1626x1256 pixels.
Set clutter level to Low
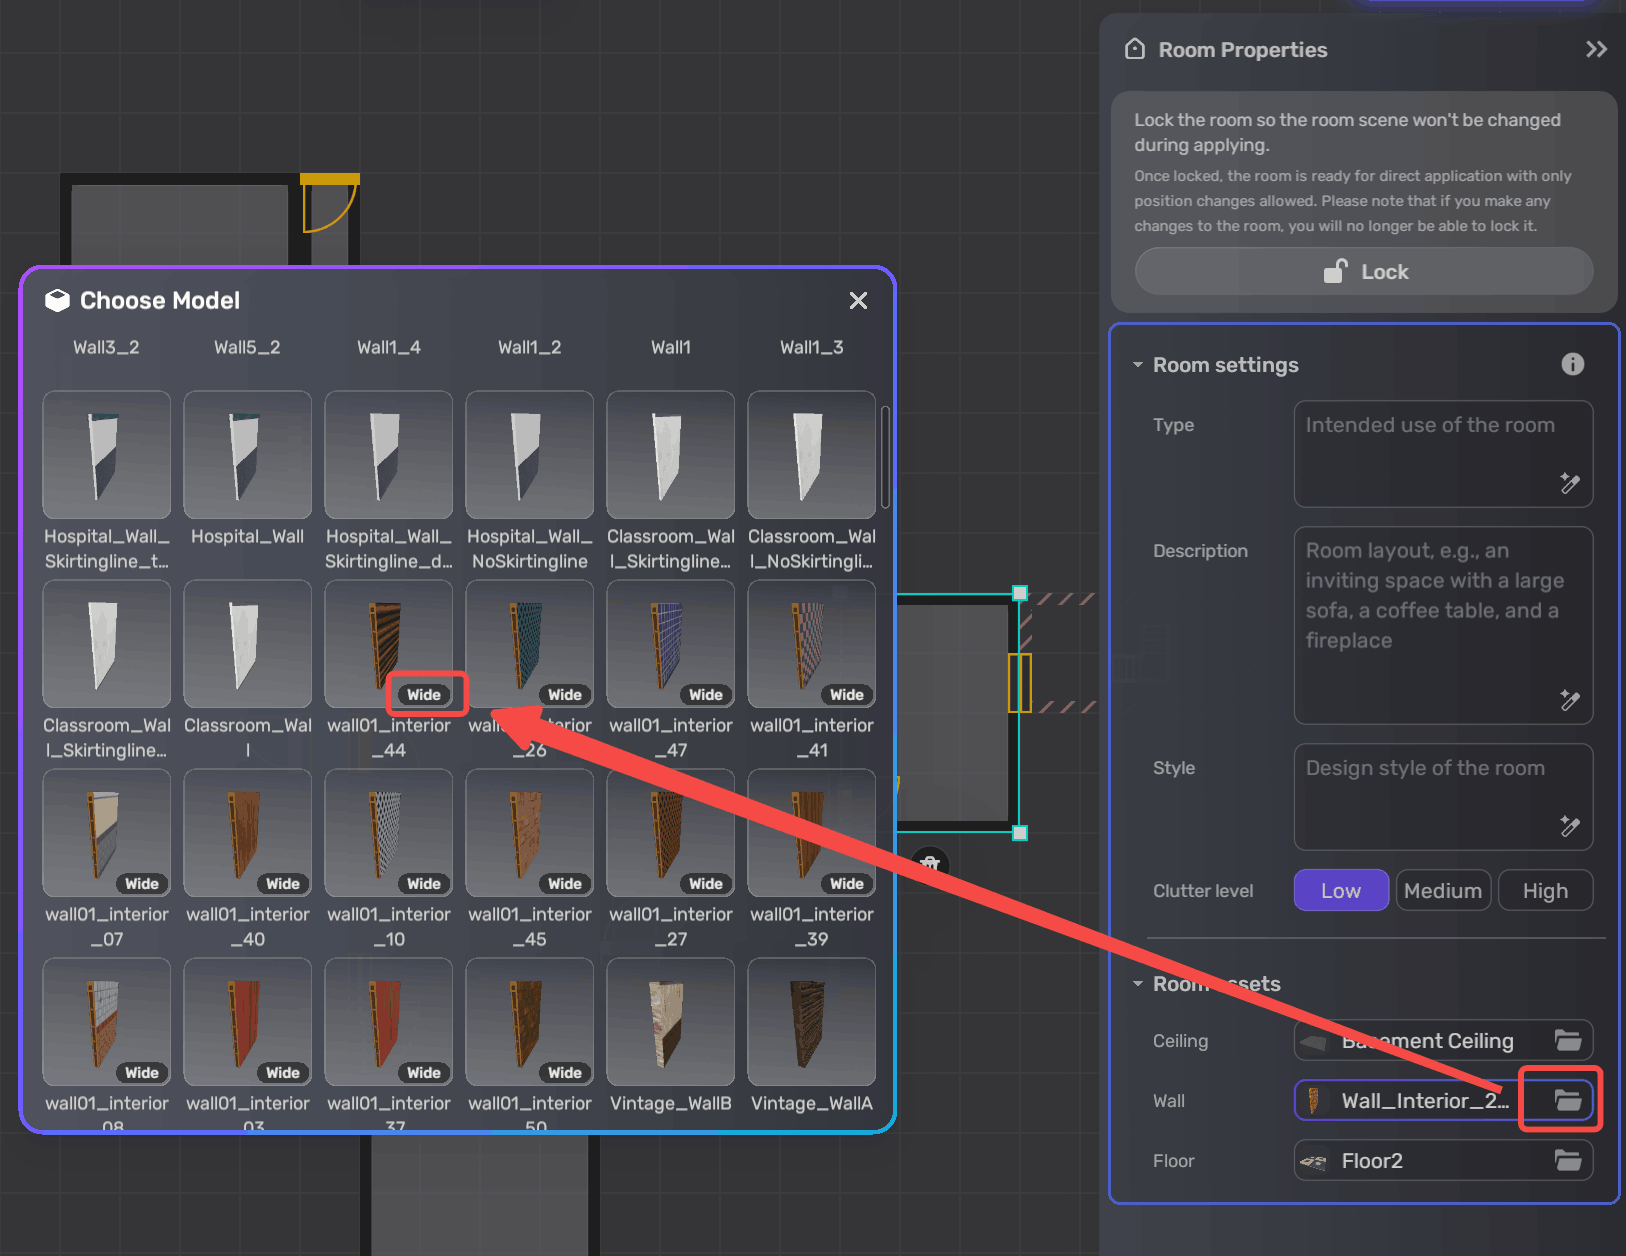click(1340, 890)
